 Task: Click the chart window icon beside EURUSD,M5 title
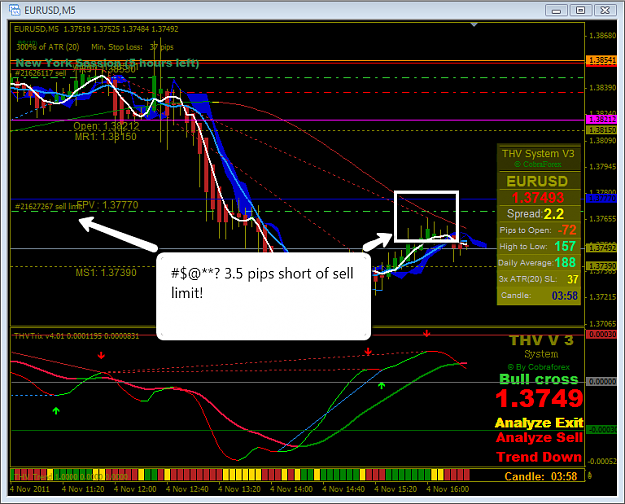click(14, 10)
